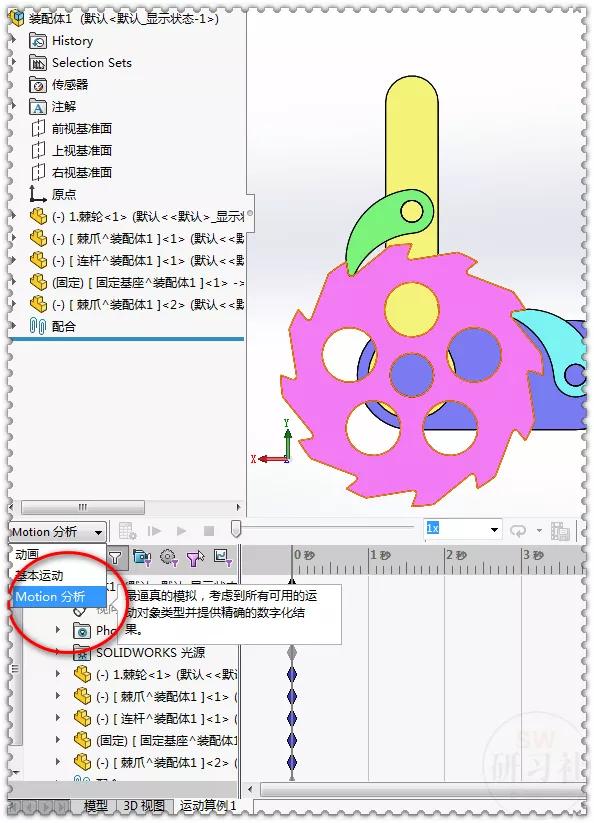The height and width of the screenshot is (823, 594).
Task: Click the 注解 annotations icon
Action: (38, 107)
